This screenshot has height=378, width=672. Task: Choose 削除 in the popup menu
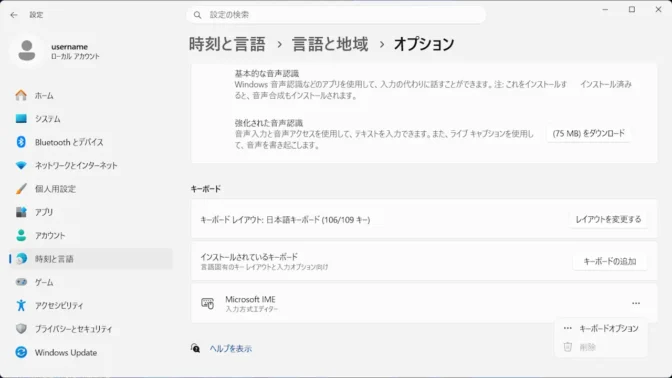point(601,347)
